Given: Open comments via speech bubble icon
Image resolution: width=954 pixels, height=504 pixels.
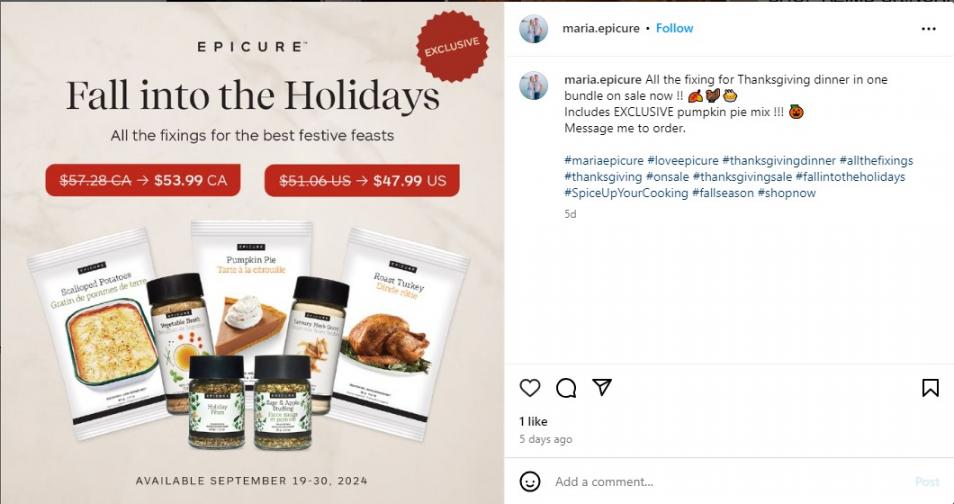Looking at the screenshot, I should click(x=566, y=388).
